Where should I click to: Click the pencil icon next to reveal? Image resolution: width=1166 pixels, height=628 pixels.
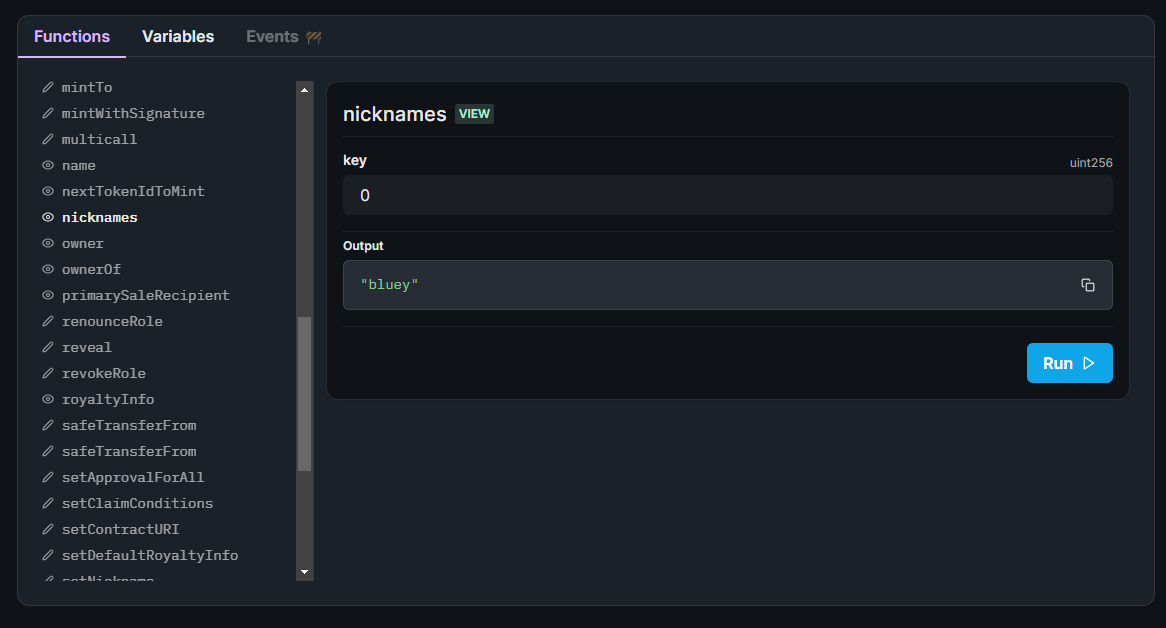[47, 347]
